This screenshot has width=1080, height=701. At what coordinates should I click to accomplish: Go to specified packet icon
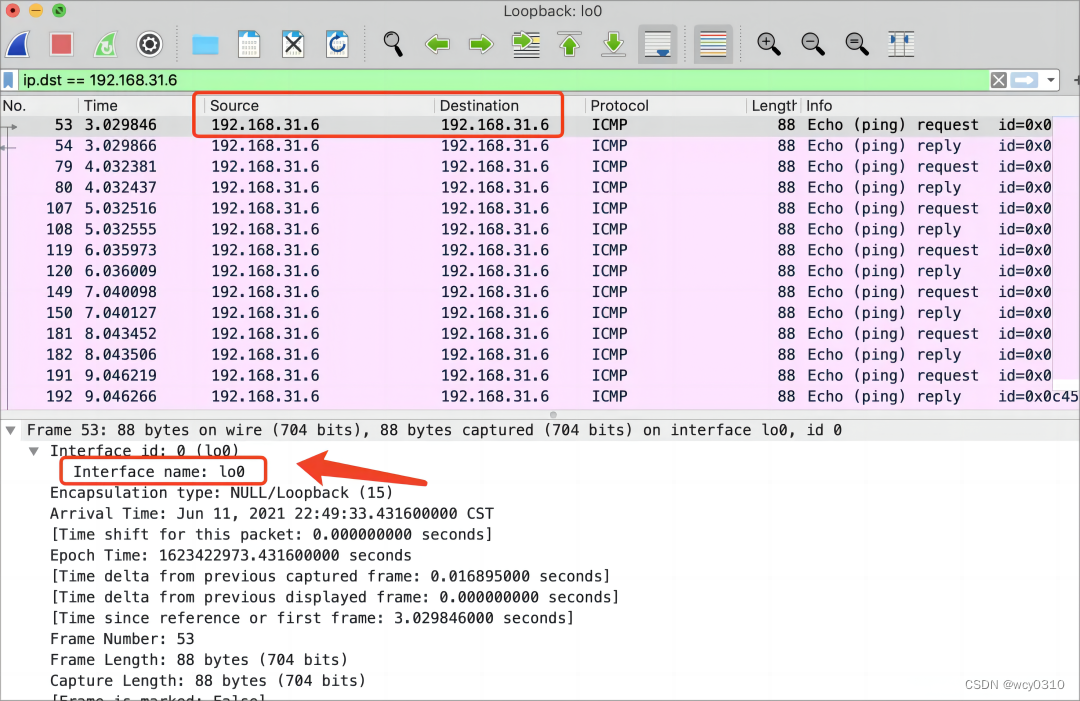pos(526,45)
